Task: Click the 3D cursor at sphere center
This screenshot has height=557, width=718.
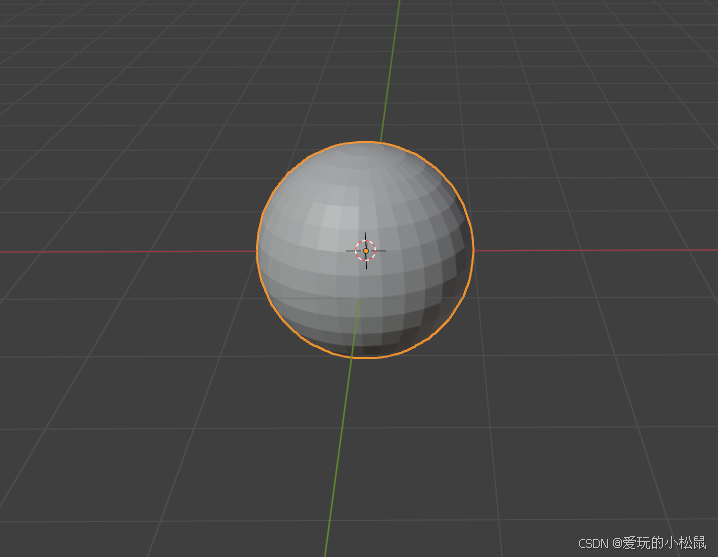Action: pyautogui.click(x=366, y=251)
